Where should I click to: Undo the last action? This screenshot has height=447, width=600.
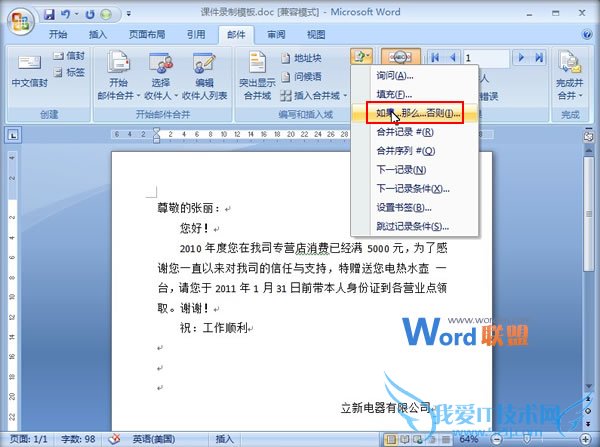pyautogui.click(x=66, y=15)
